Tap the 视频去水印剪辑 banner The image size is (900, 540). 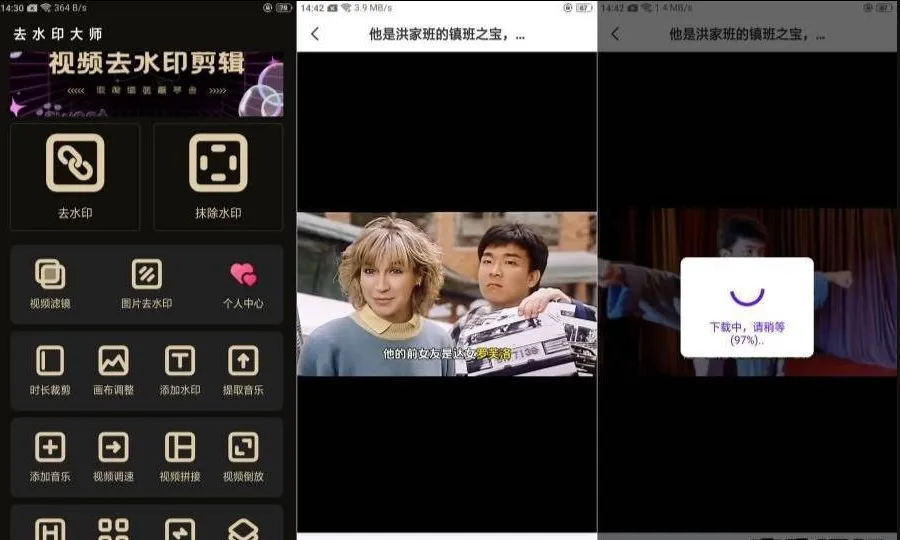click(146, 84)
